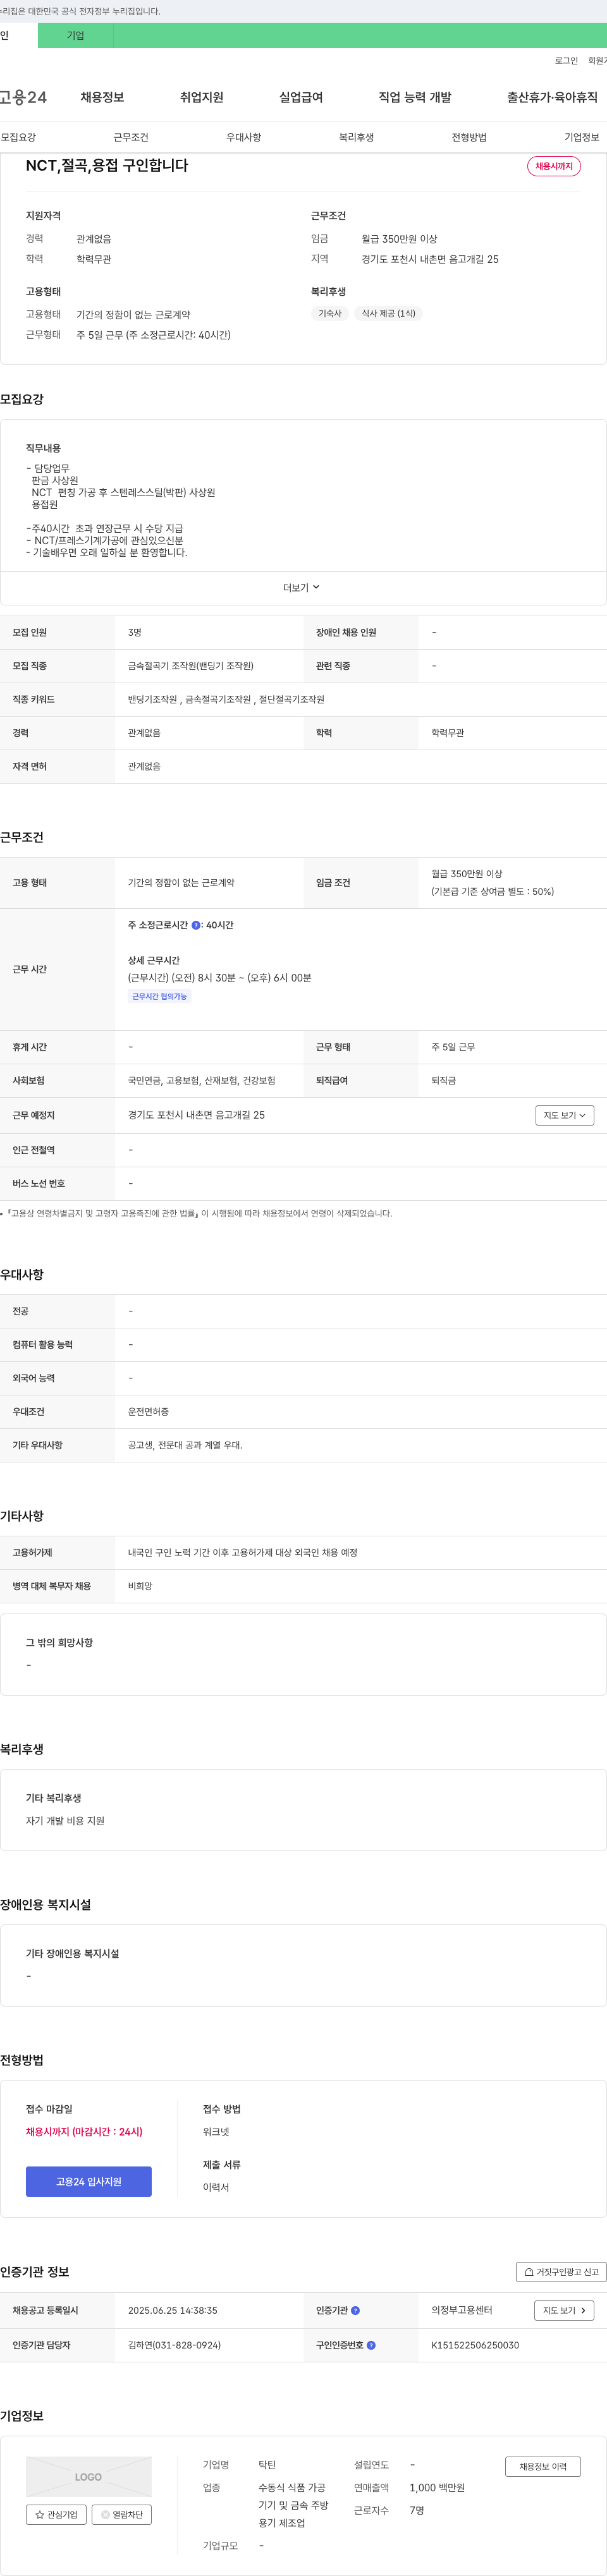
Task: Click address 경기도 포천시 내촌면 음고개길 25 in 근무 예정지 row
Action: pos(196,1115)
